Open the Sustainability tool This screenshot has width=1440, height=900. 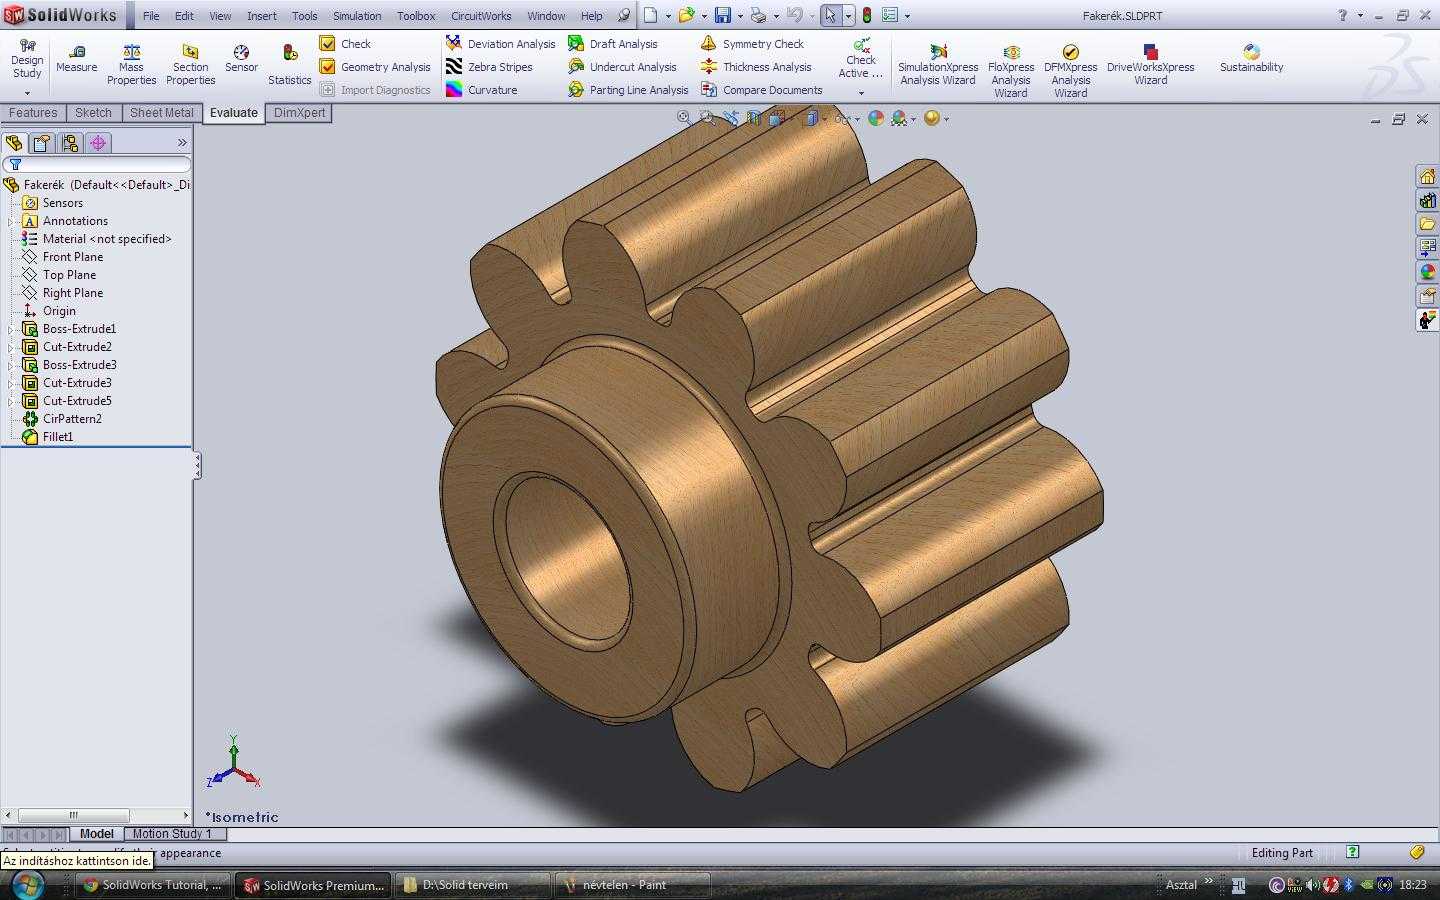[x=1251, y=59]
